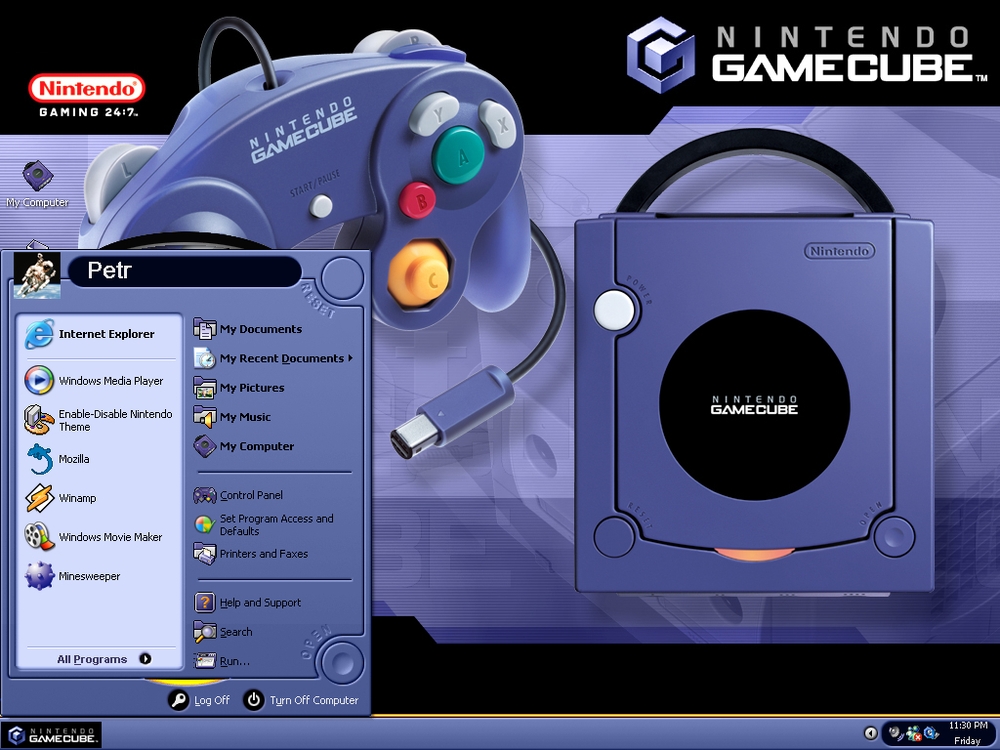Click the Log Off button
Screen dimensions: 1000x750
[x=199, y=700]
